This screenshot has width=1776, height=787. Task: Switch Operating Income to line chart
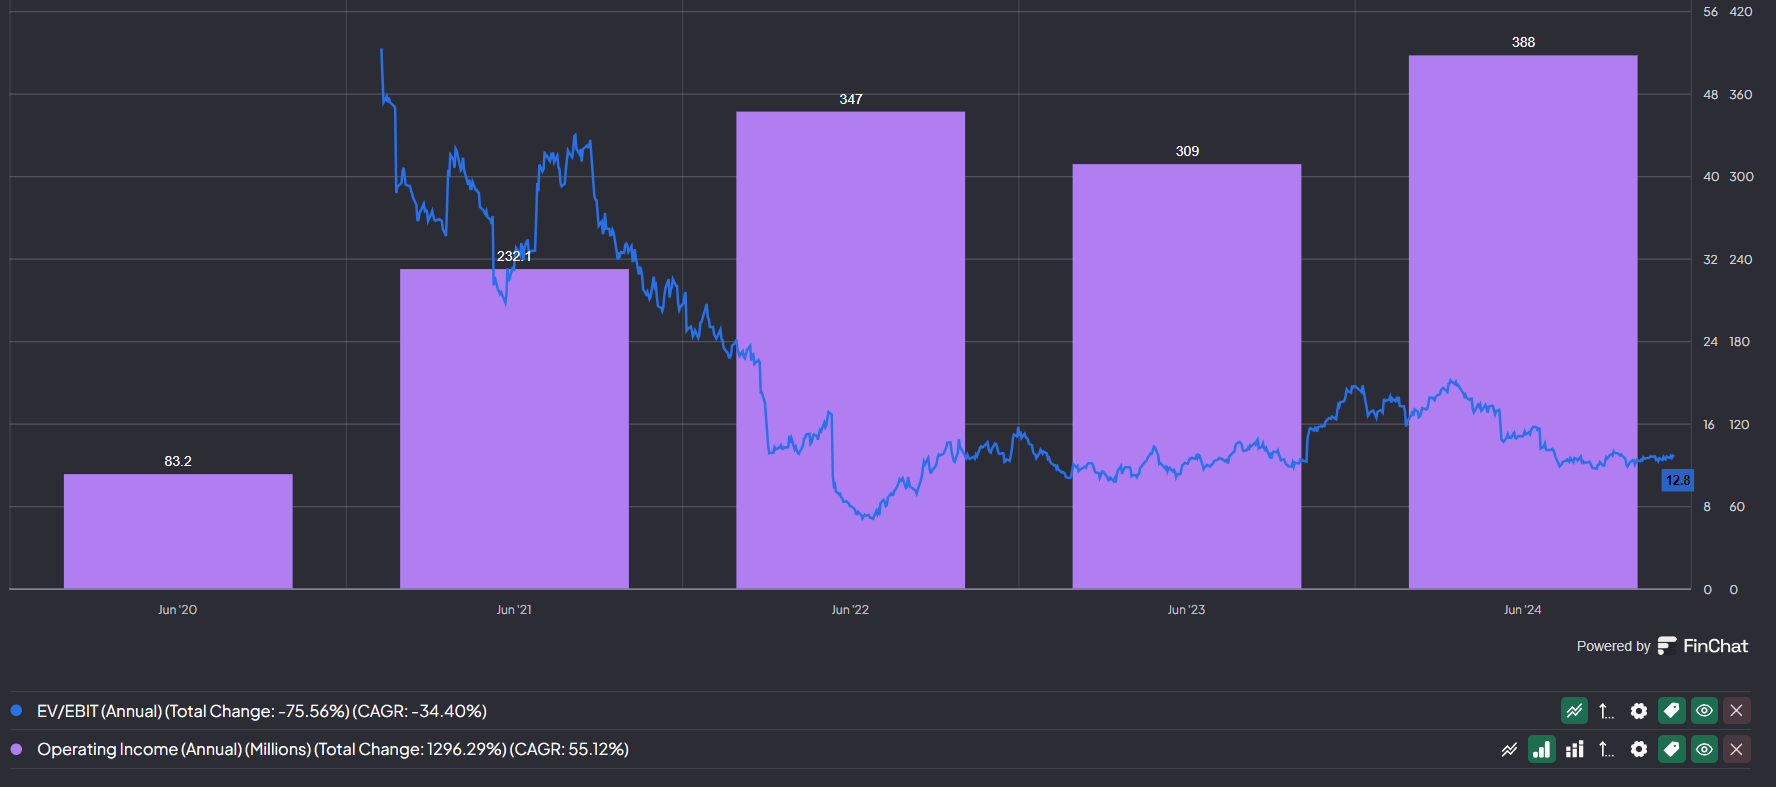coord(1509,749)
